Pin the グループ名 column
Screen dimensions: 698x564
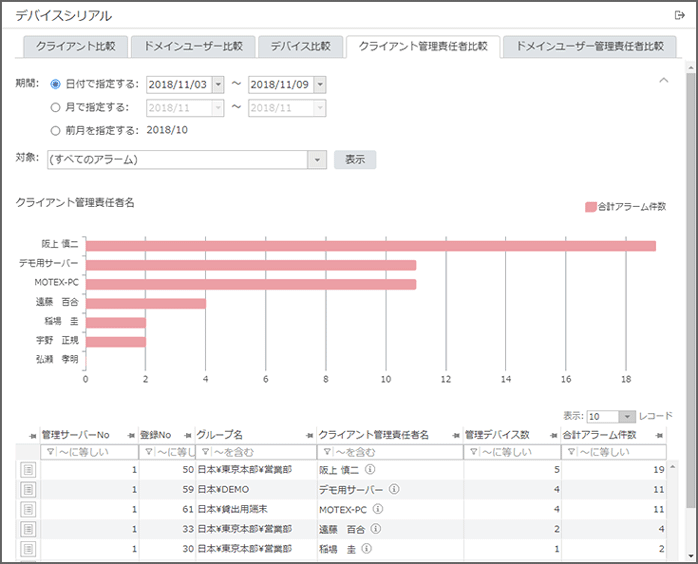309,435
